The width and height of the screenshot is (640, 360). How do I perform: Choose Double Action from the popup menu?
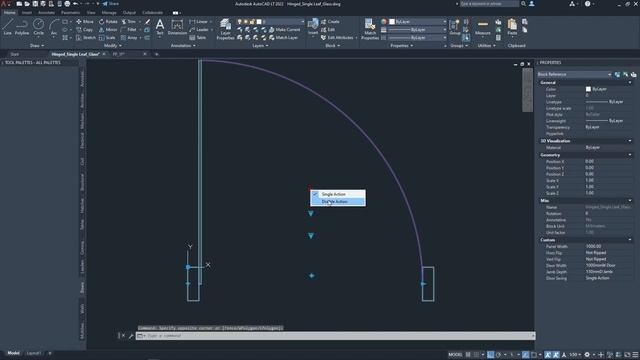(338, 202)
